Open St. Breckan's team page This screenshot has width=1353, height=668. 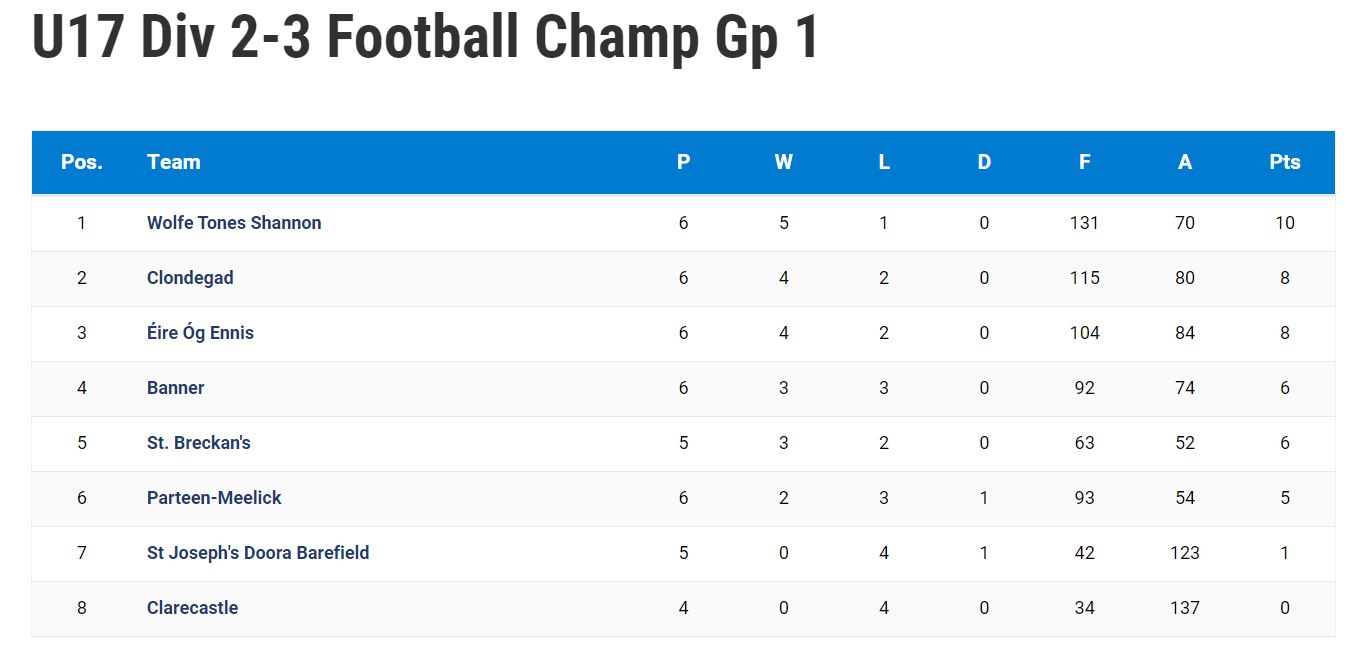(198, 443)
